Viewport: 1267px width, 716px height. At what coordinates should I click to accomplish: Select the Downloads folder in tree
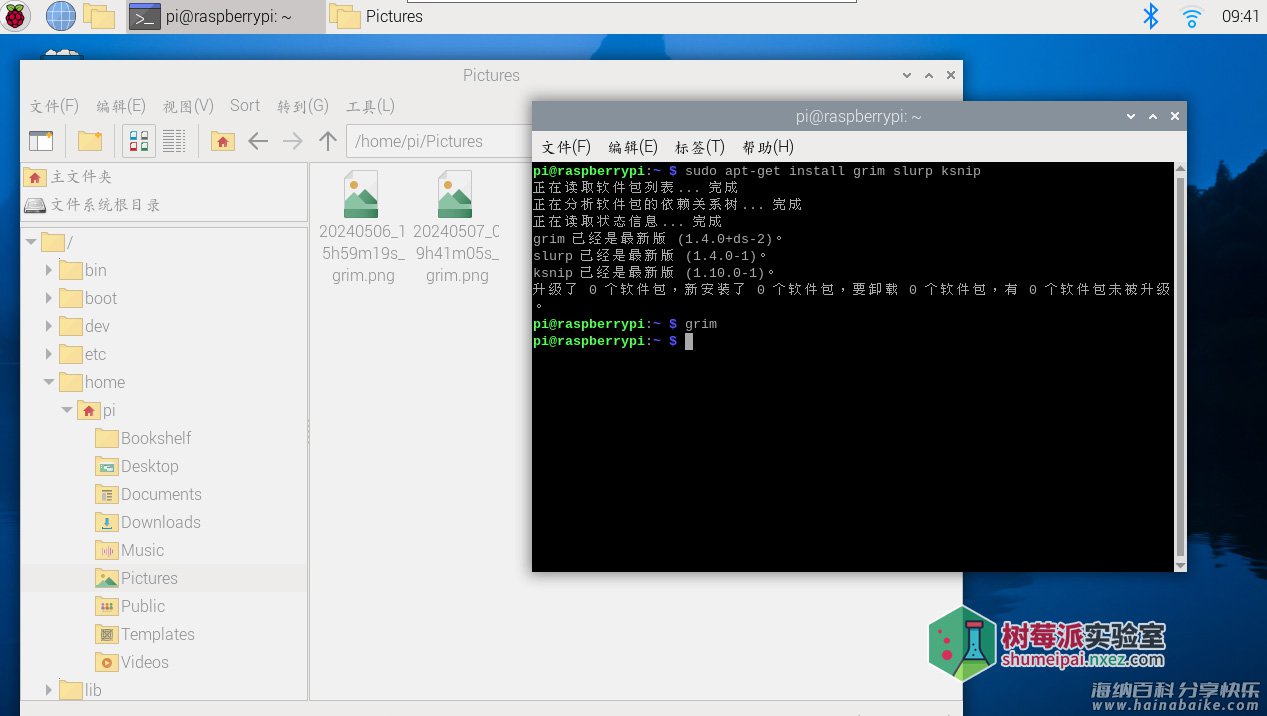pos(160,522)
